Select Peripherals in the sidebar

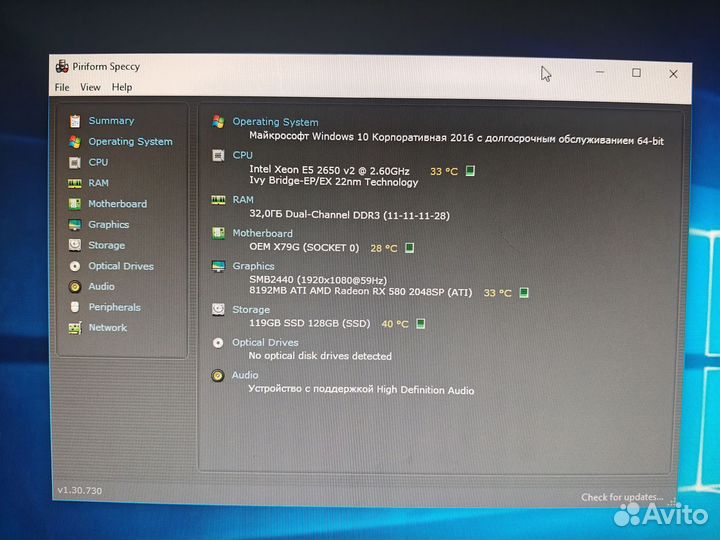pyautogui.click(x=114, y=307)
